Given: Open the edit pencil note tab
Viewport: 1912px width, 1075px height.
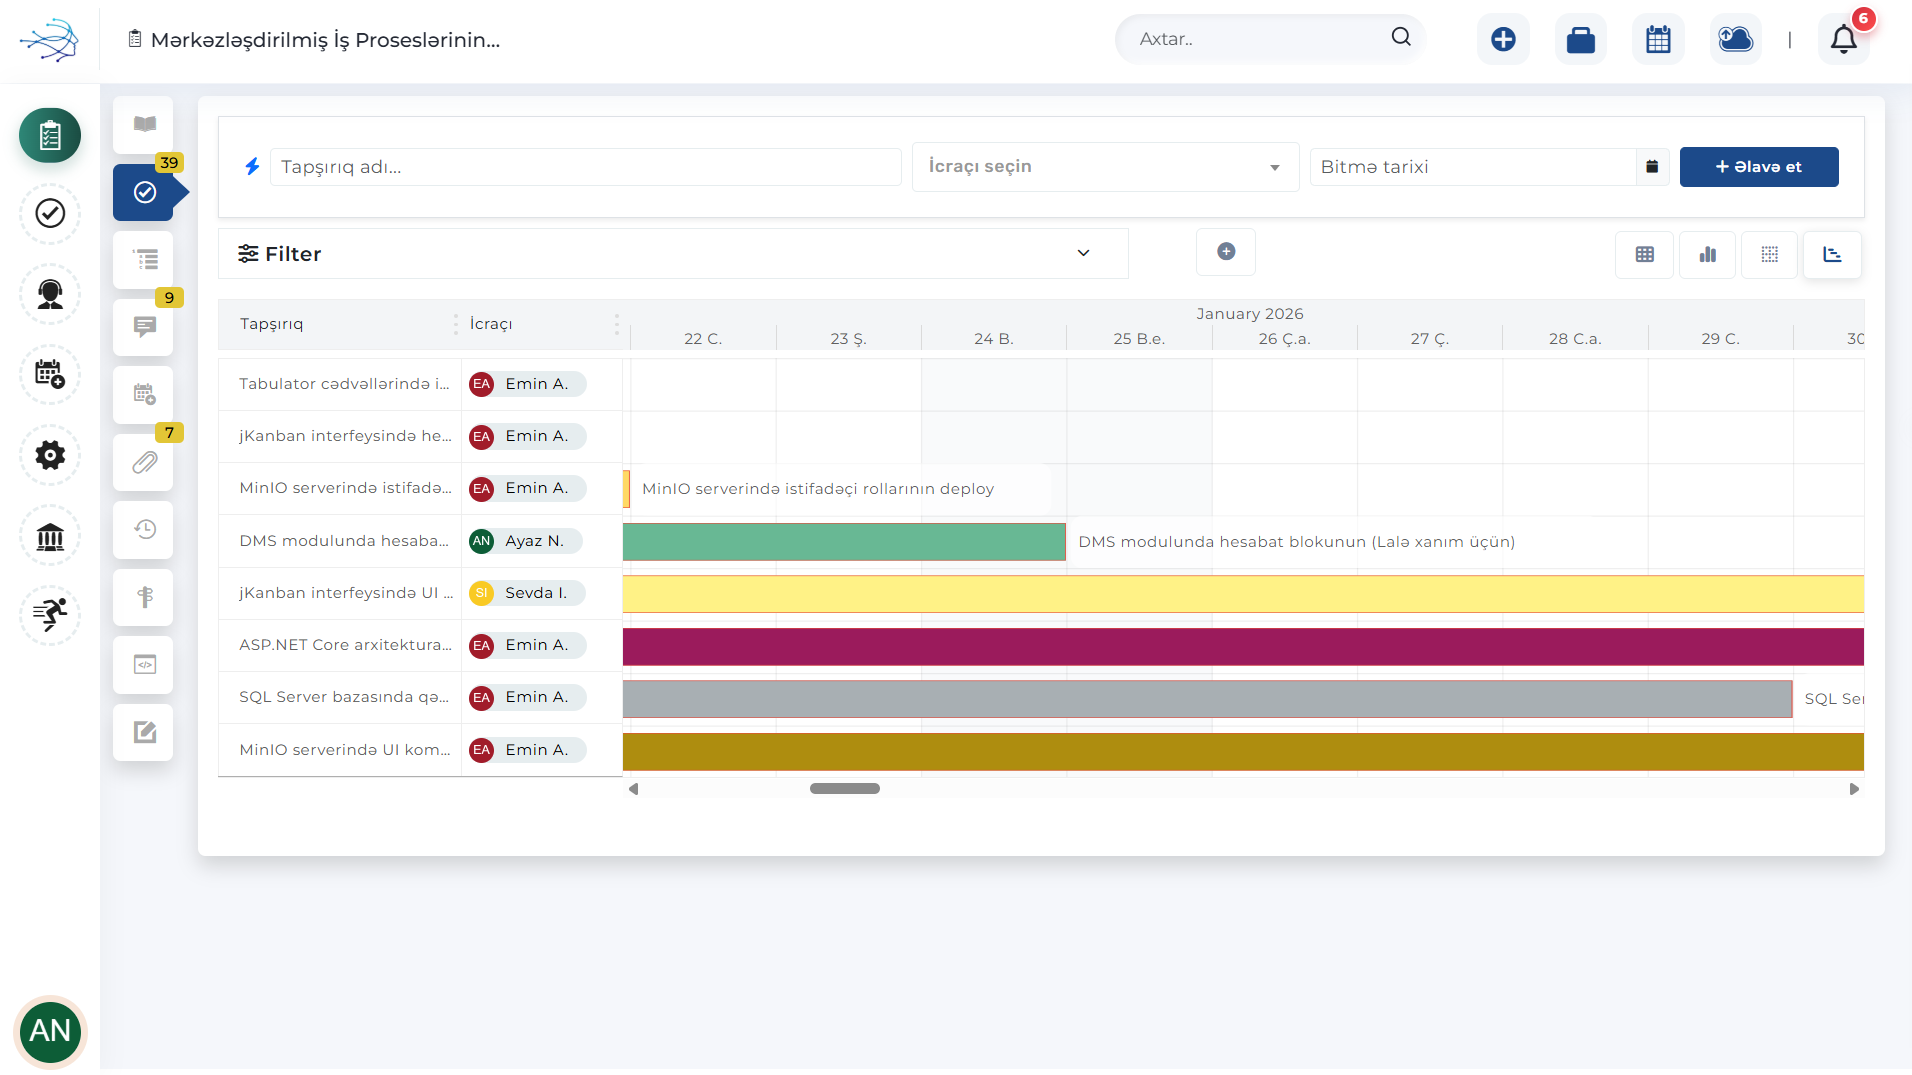Looking at the screenshot, I should point(144,732).
